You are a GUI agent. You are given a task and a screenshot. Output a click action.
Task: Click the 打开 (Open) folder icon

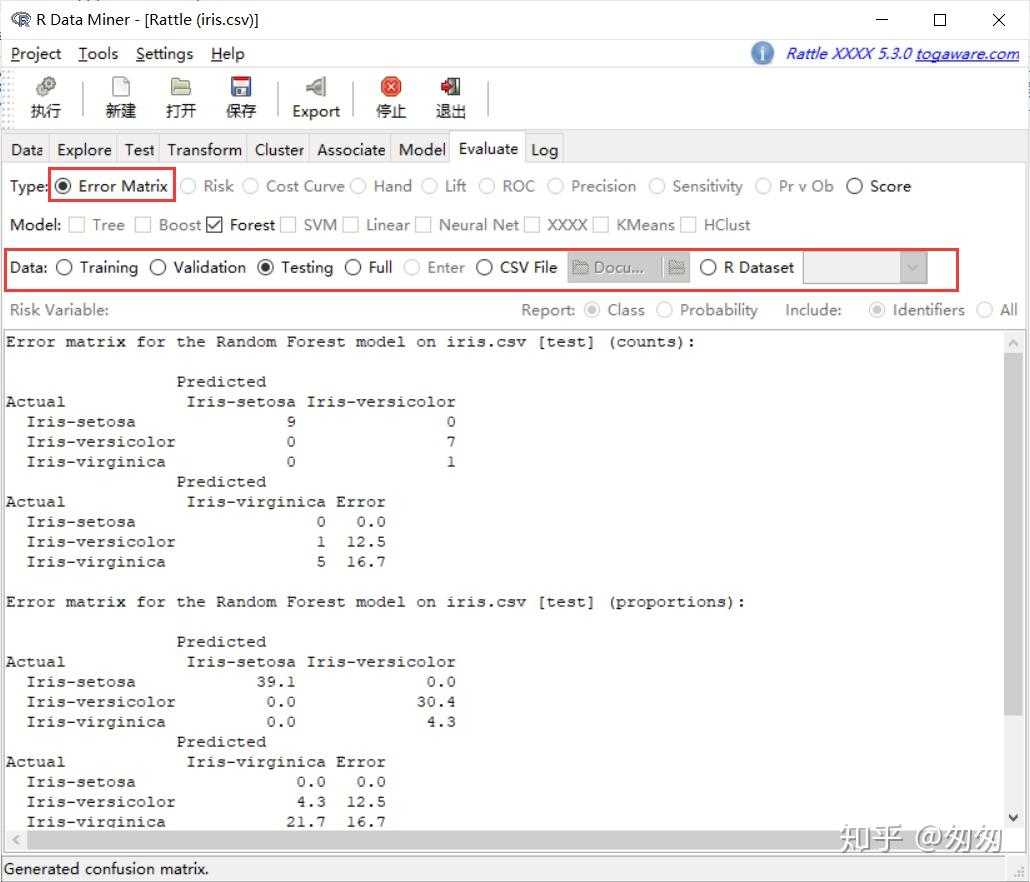coord(181,87)
